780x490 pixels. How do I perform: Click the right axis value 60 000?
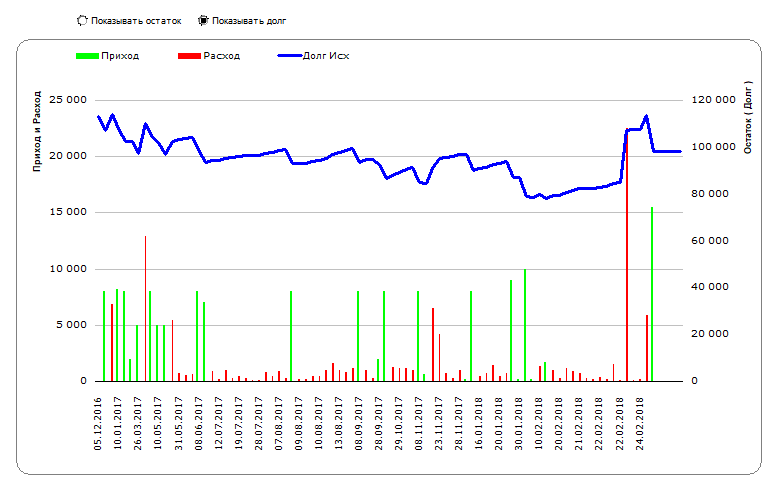[710, 241]
